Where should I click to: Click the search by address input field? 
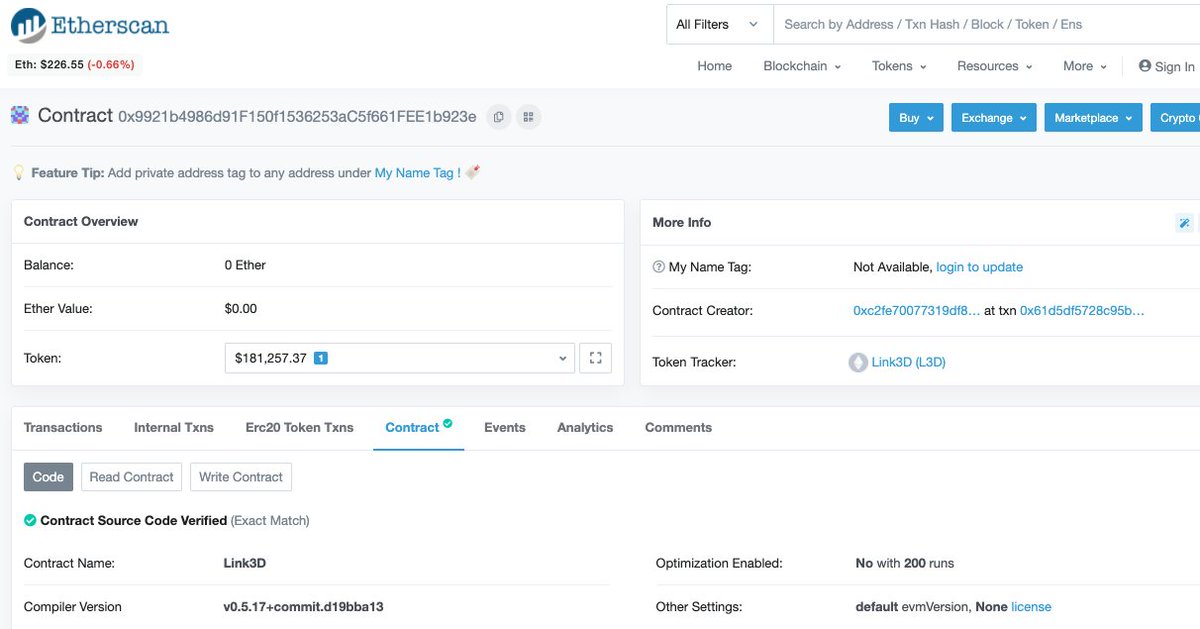[987, 24]
